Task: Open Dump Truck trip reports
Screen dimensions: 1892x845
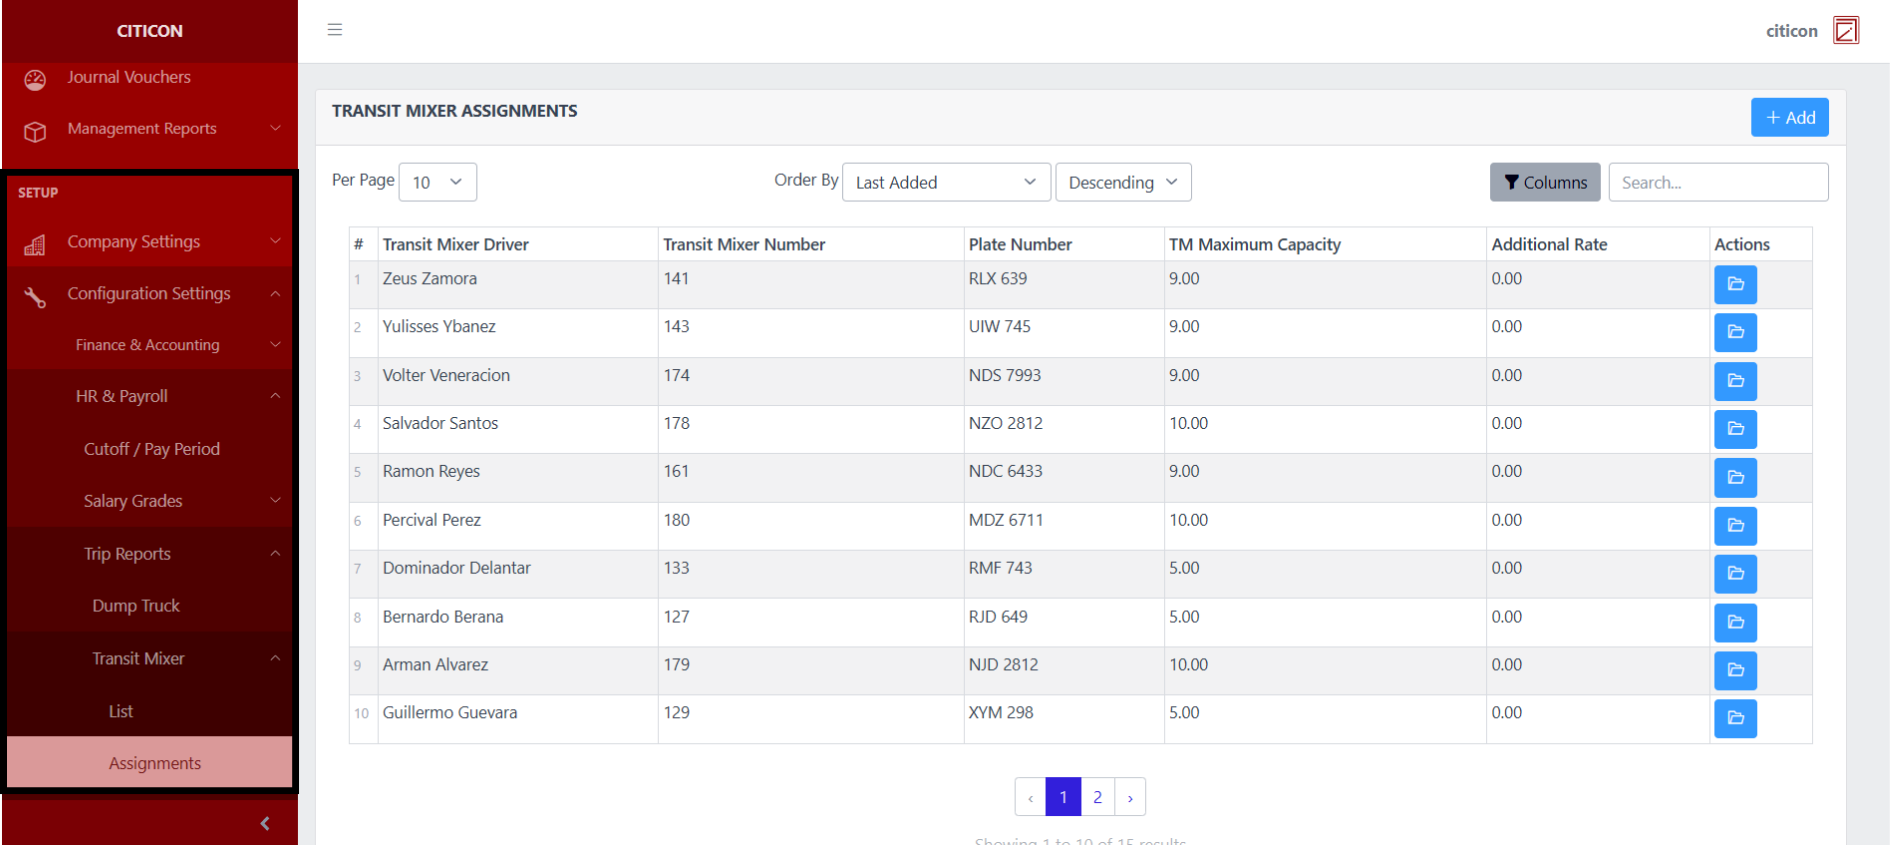Action: click(x=136, y=605)
